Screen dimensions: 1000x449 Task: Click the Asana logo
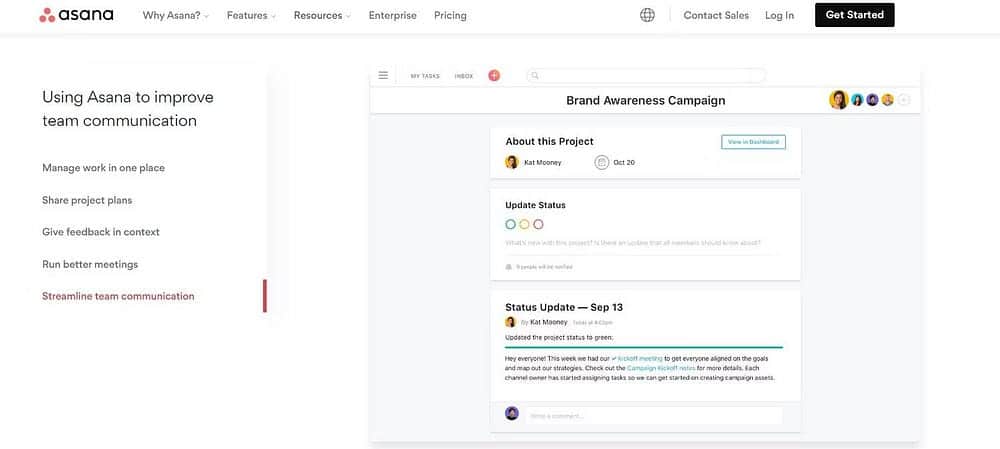click(76, 15)
